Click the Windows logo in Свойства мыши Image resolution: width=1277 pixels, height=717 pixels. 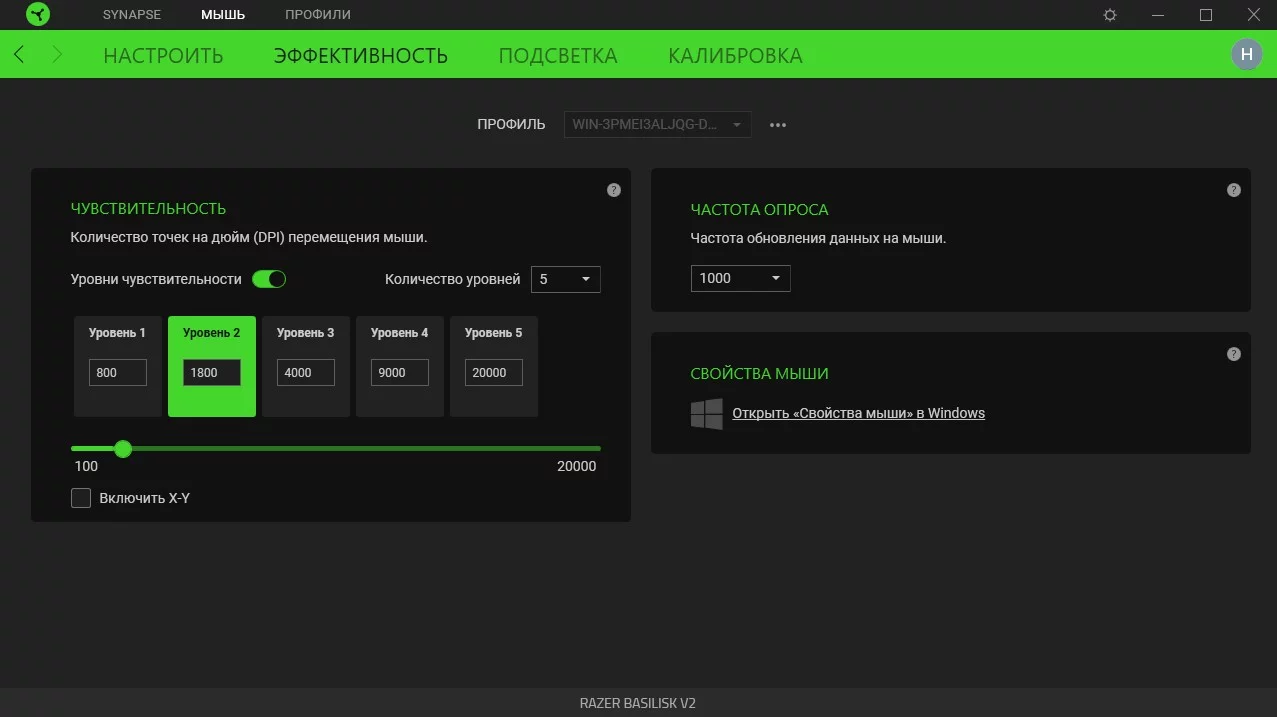(707, 414)
